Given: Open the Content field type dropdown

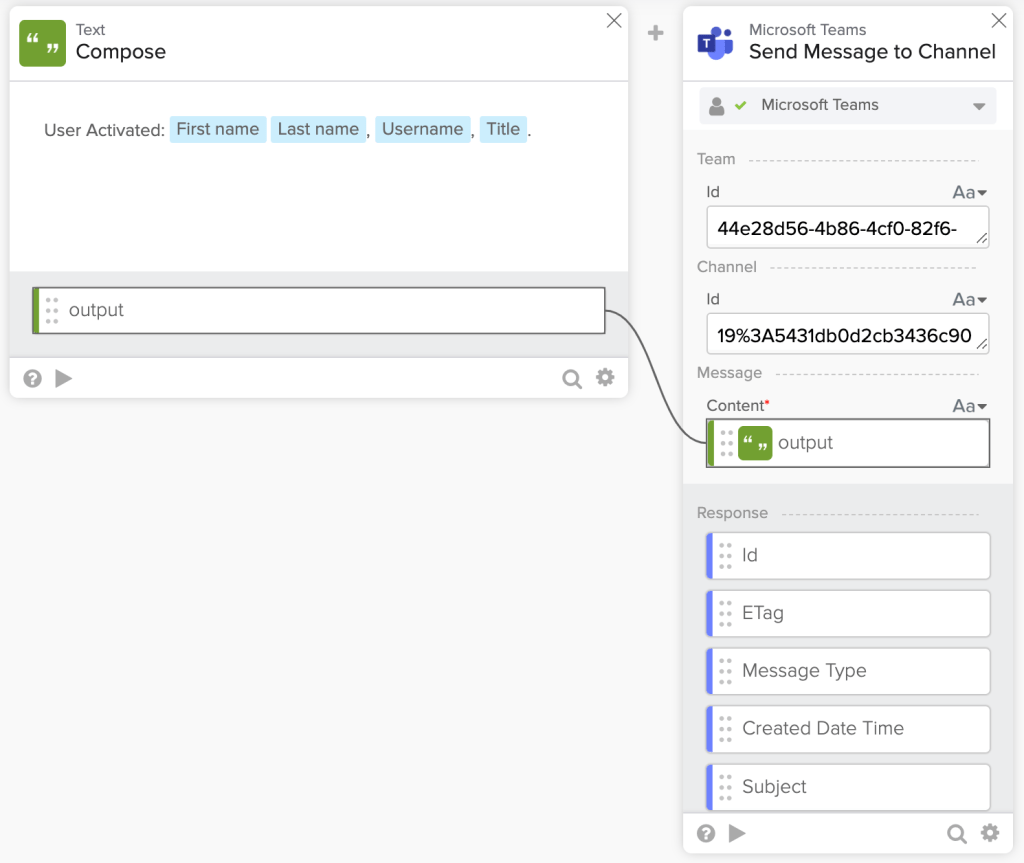Looking at the screenshot, I should [969, 405].
